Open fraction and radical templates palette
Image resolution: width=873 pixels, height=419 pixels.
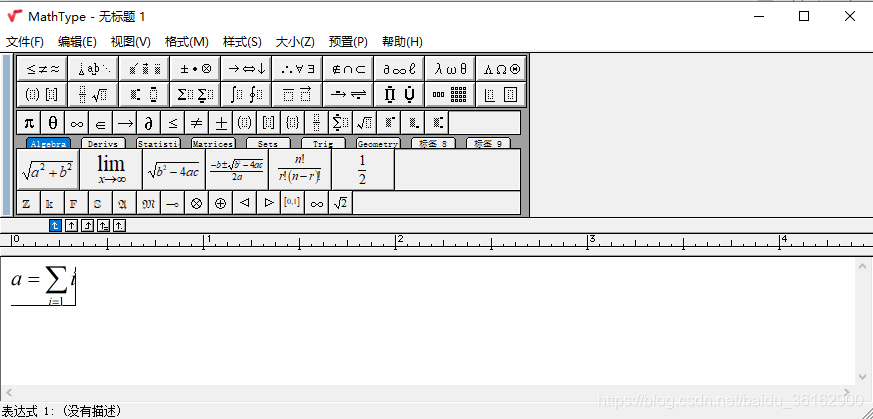click(93, 94)
